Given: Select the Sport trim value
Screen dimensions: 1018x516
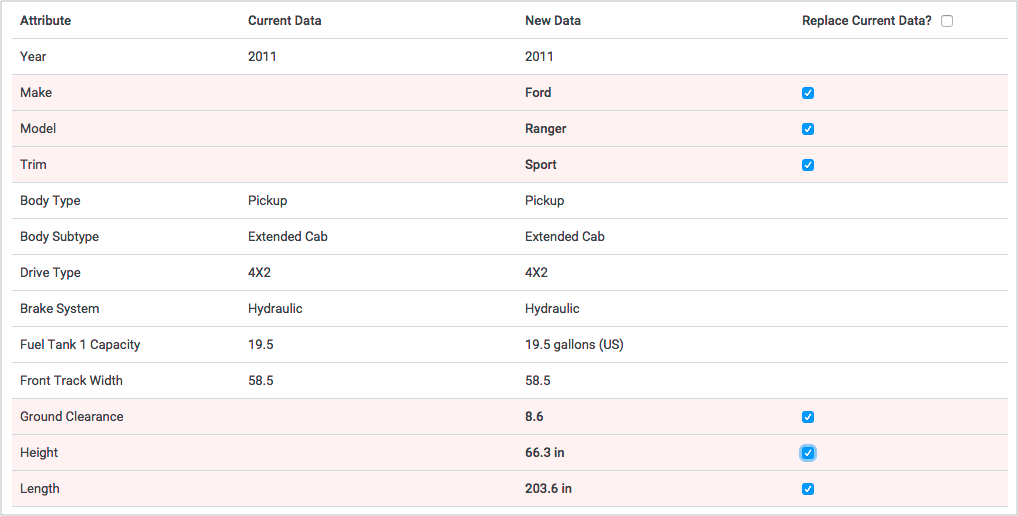Looking at the screenshot, I should click(x=540, y=165).
